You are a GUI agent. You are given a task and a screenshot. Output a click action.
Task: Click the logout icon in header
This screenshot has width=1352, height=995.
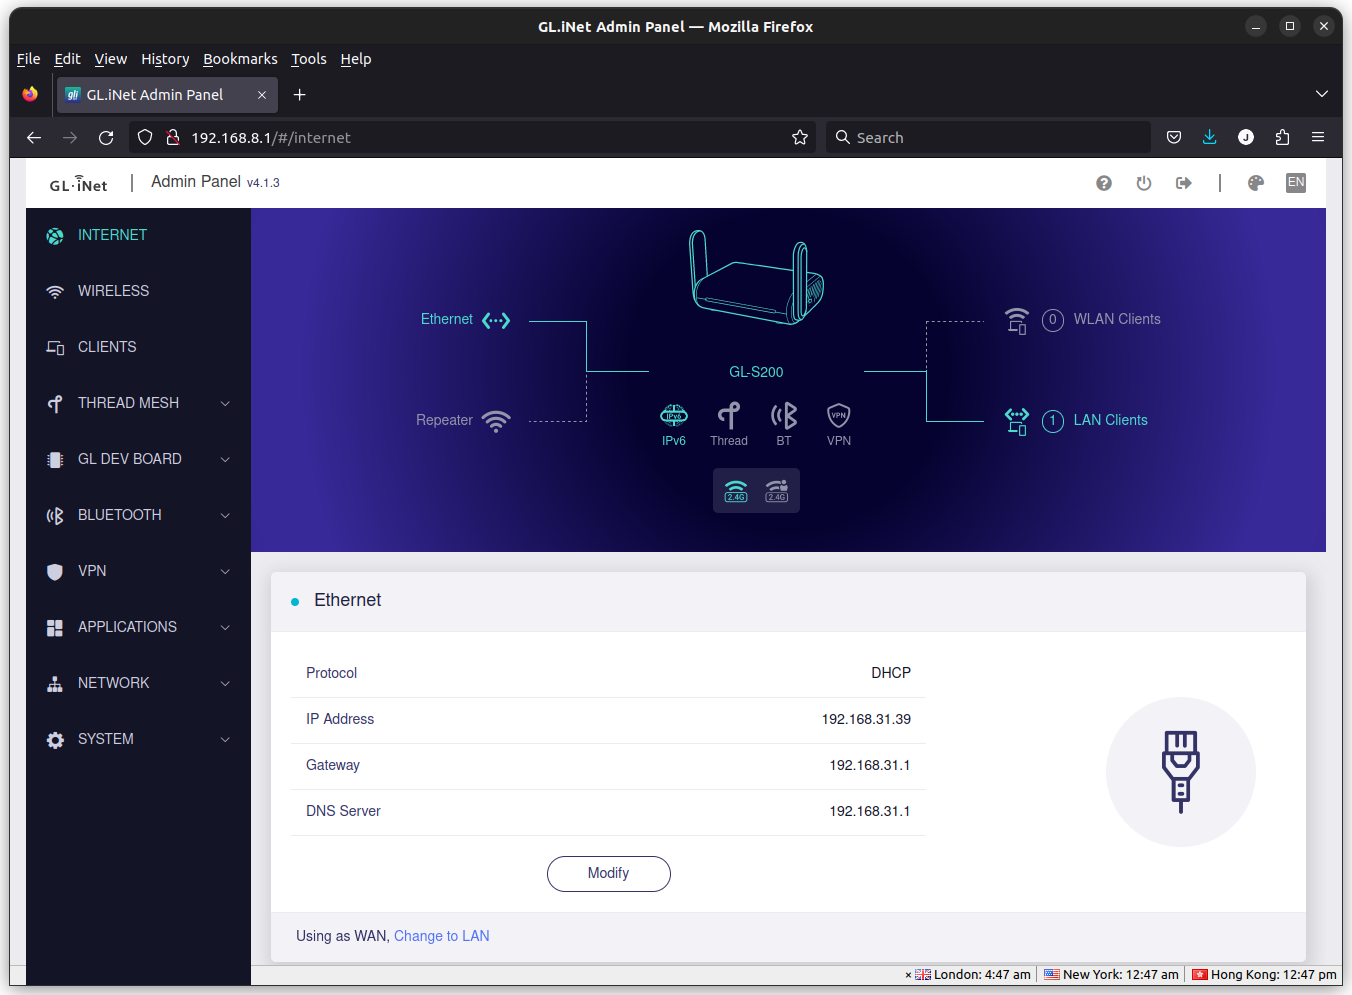point(1184,183)
